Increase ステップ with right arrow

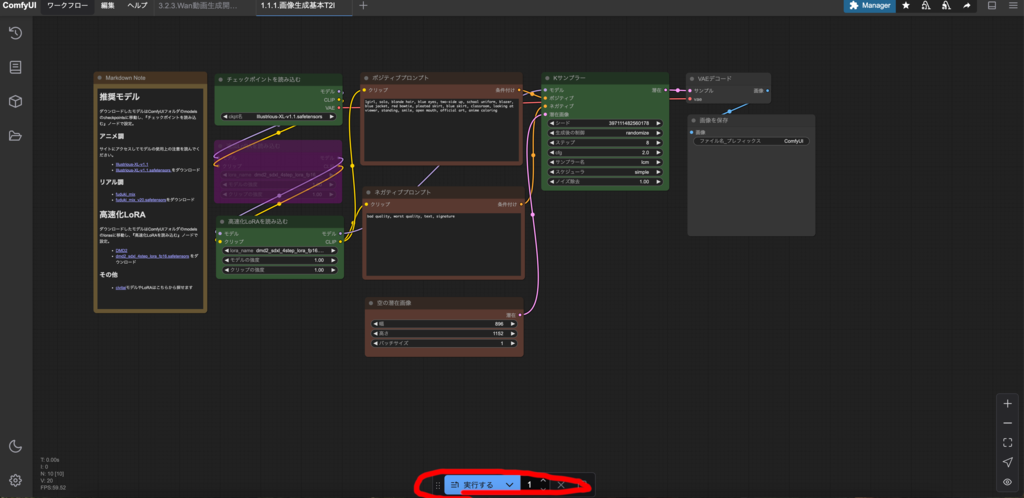(658, 142)
